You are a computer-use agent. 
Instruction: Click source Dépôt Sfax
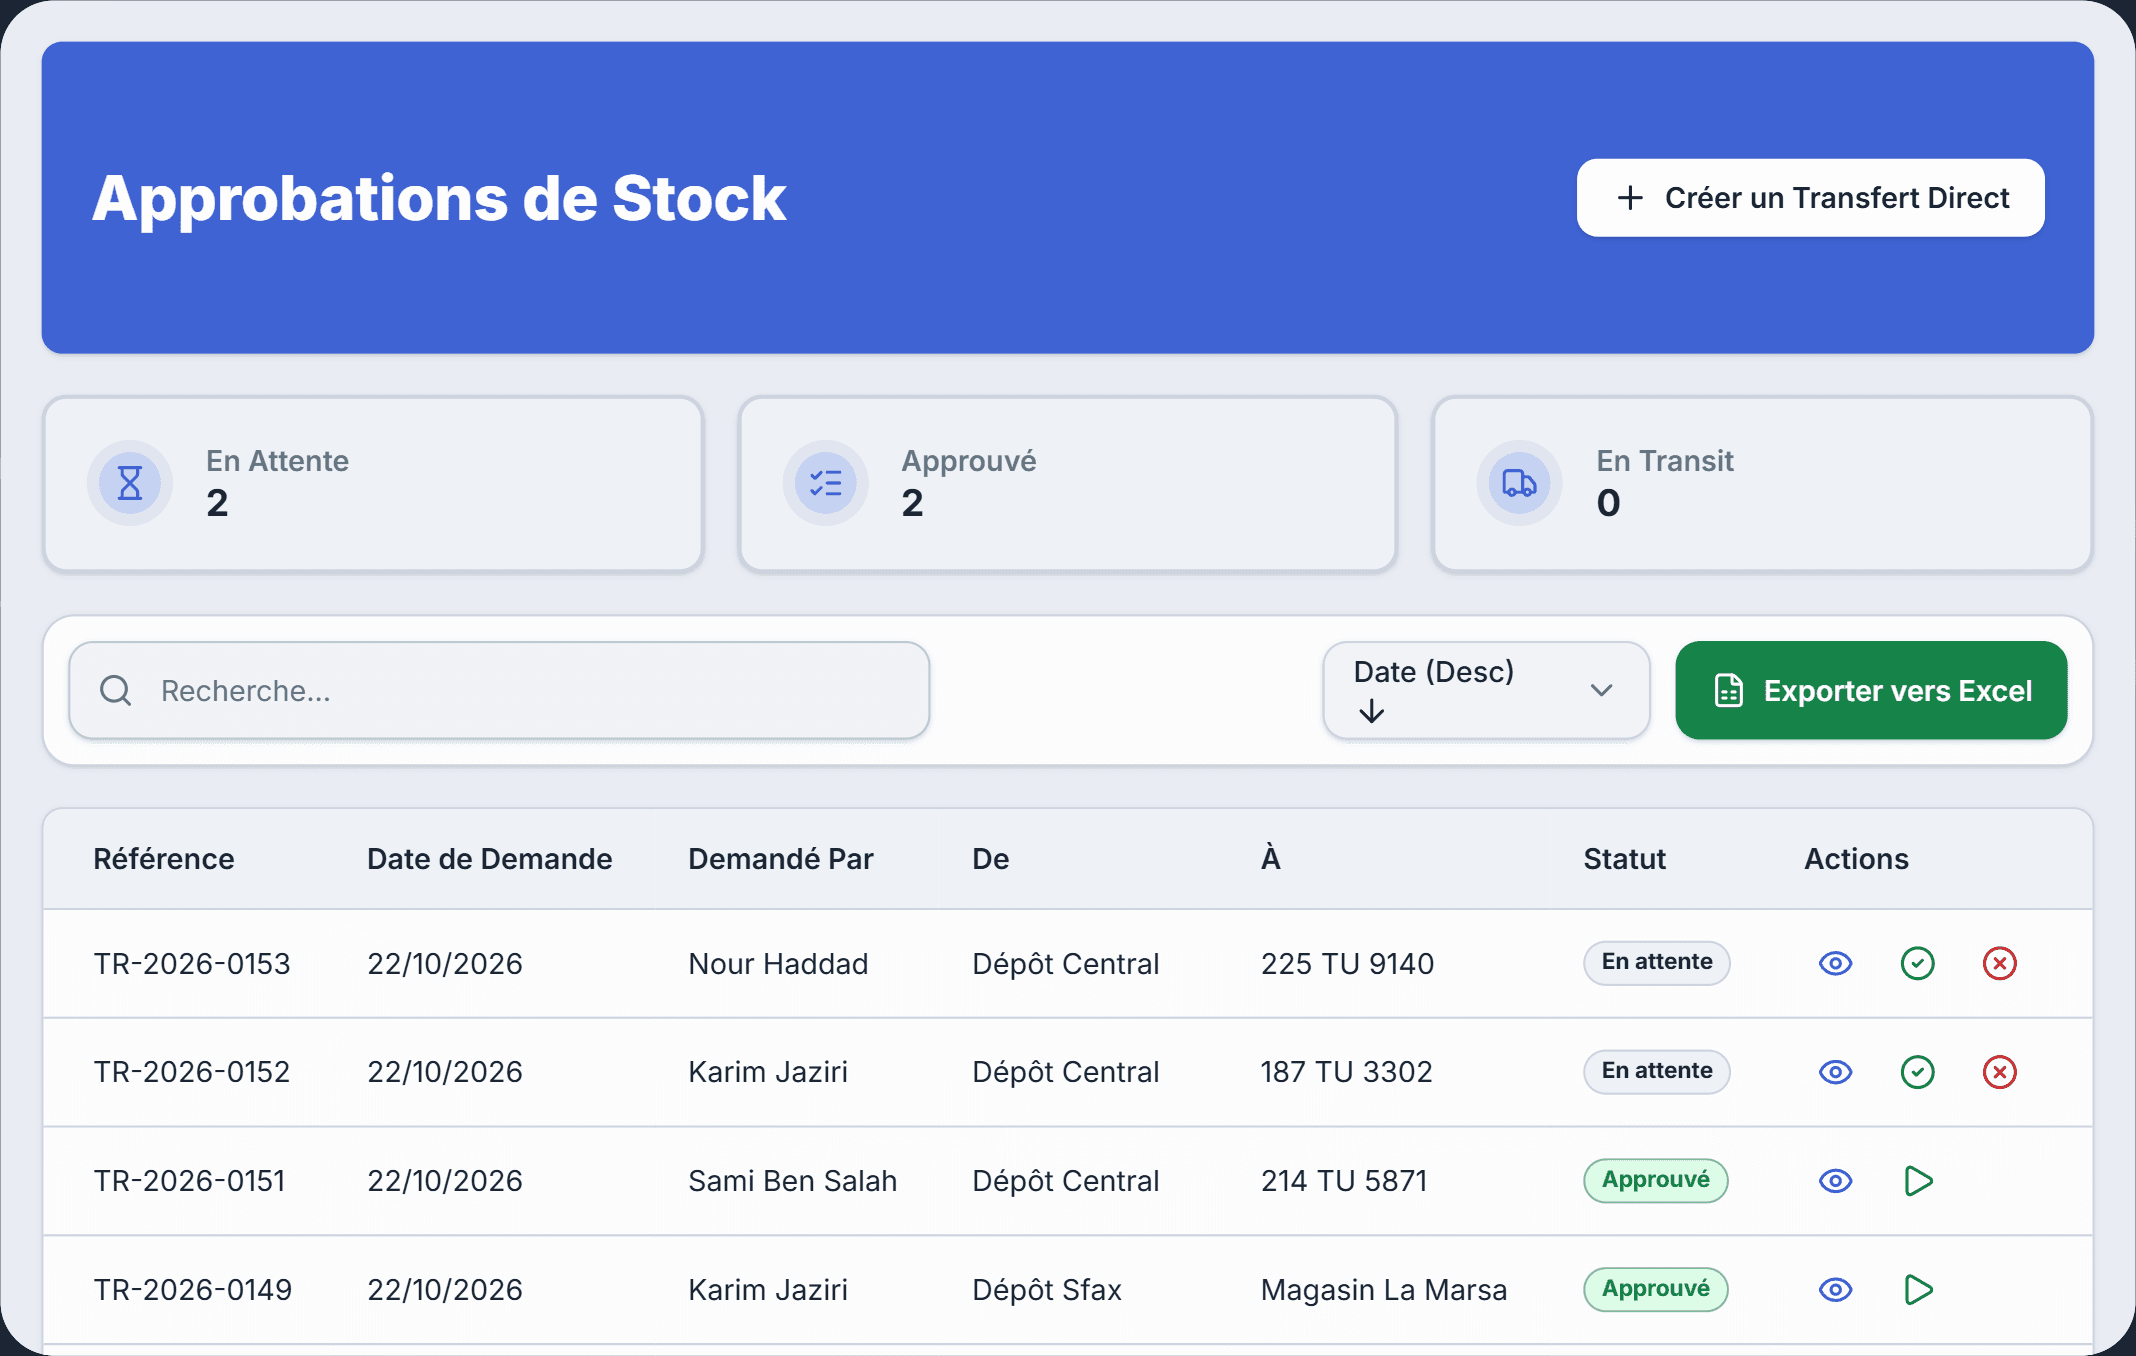pyautogui.click(x=1047, y=1290)
